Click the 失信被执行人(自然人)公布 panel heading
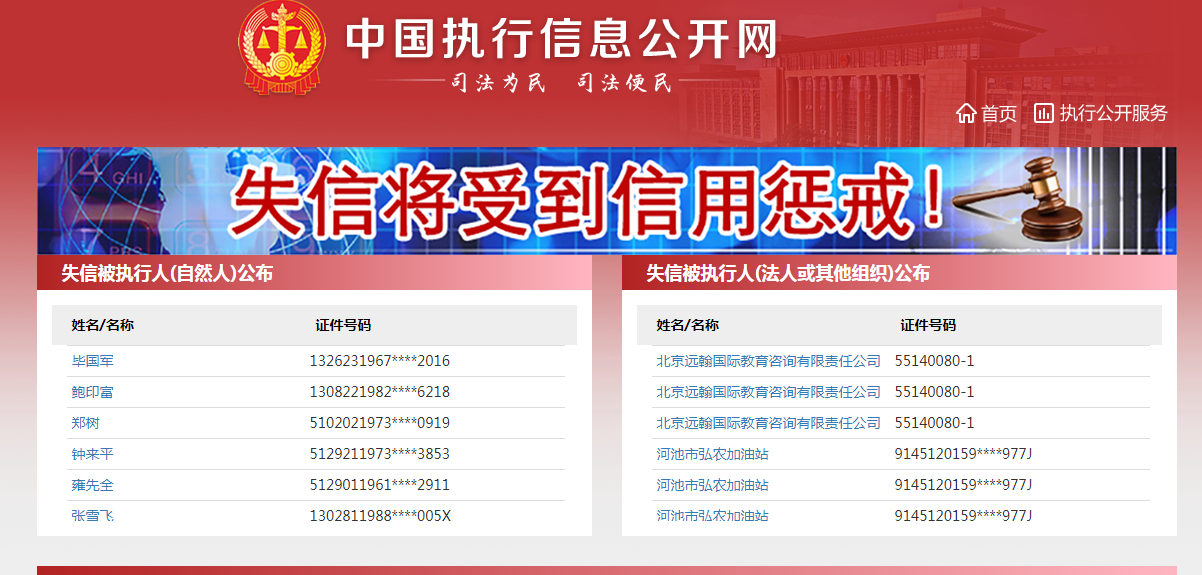Viewport: 1202px width, 575px height. point(167,273)
